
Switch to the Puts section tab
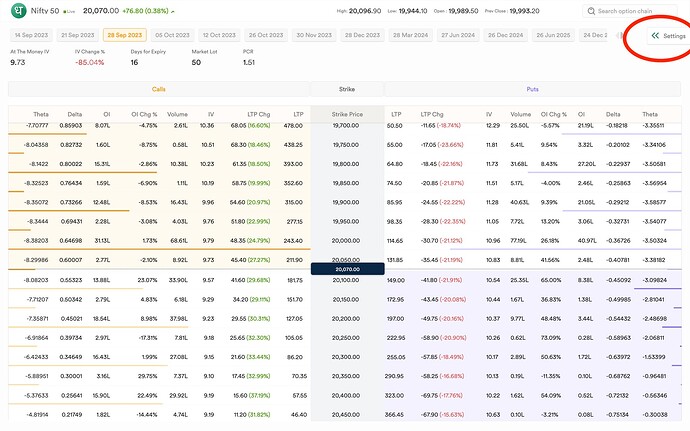(x=532, y=89)
